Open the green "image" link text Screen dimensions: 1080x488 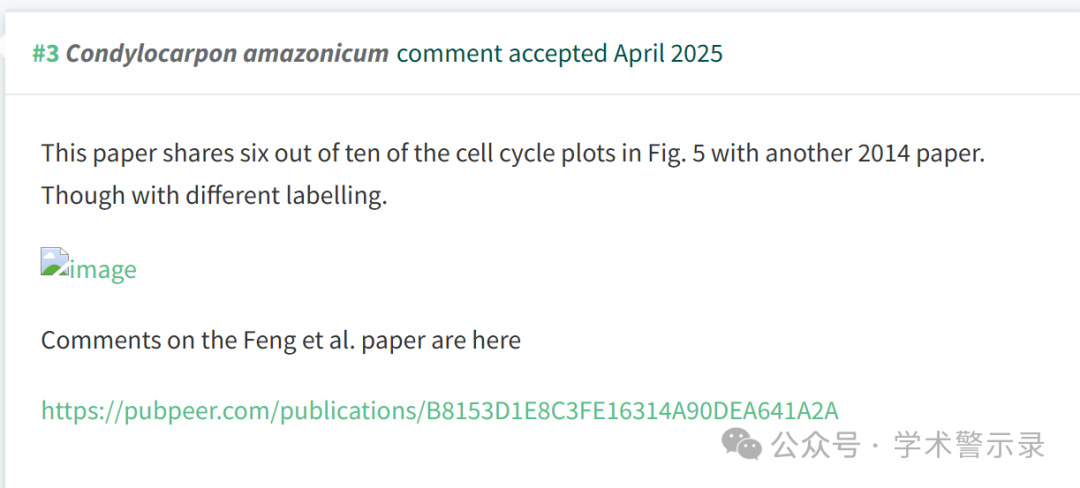point(103,269)
